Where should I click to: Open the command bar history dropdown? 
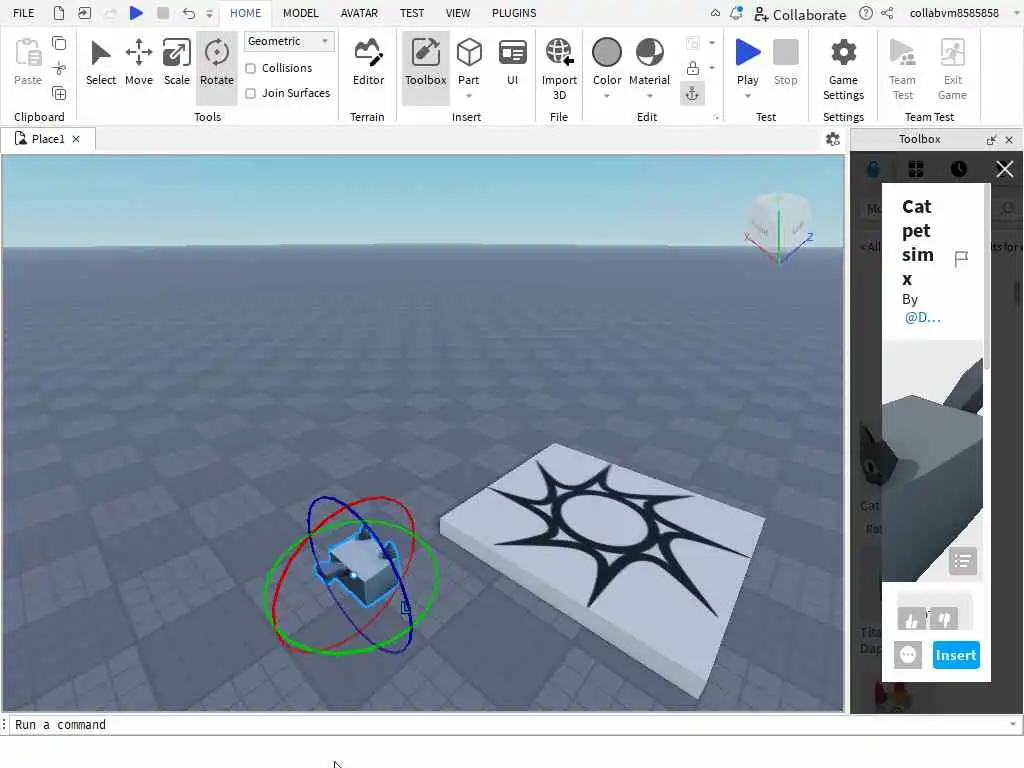coord(1013,724)
